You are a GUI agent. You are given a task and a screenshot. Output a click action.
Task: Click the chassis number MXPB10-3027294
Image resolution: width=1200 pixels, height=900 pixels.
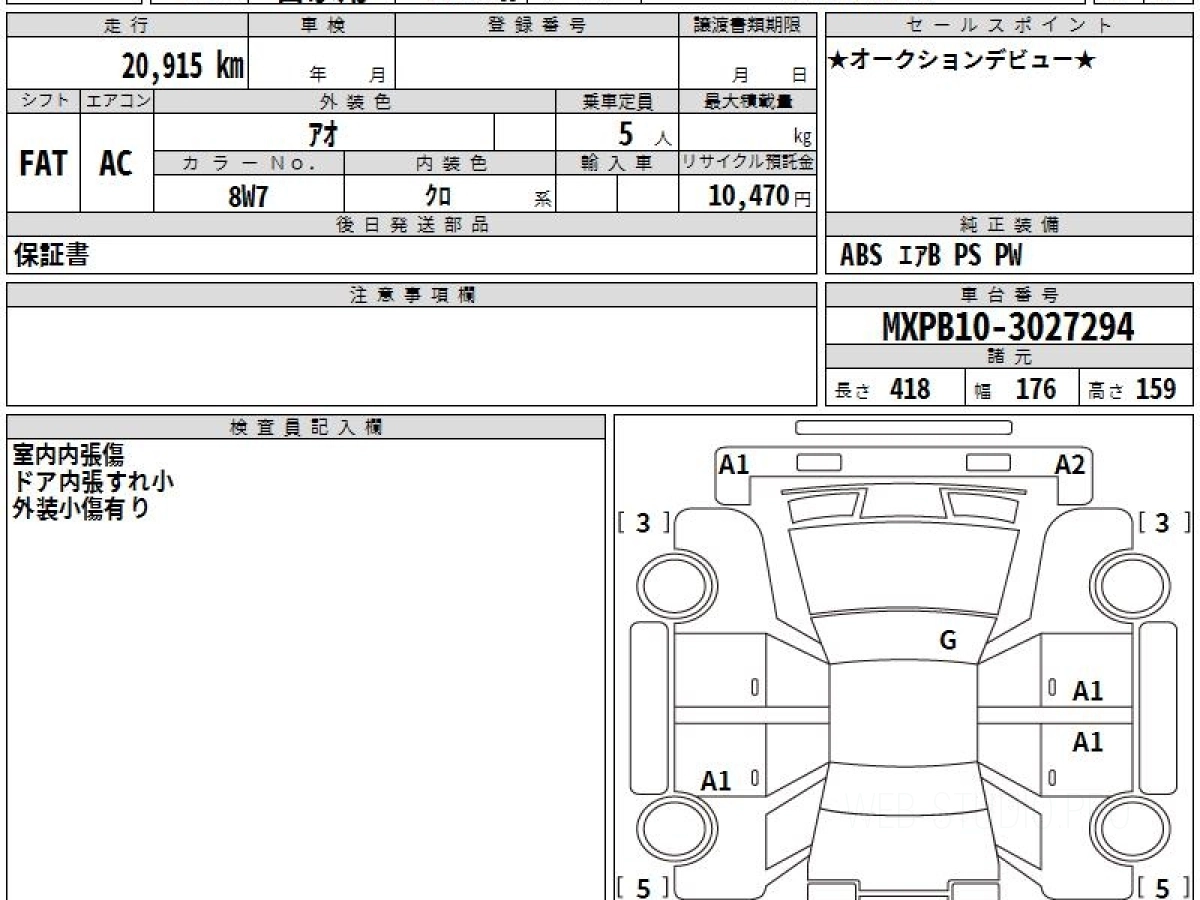click(x=1008, y=327)
